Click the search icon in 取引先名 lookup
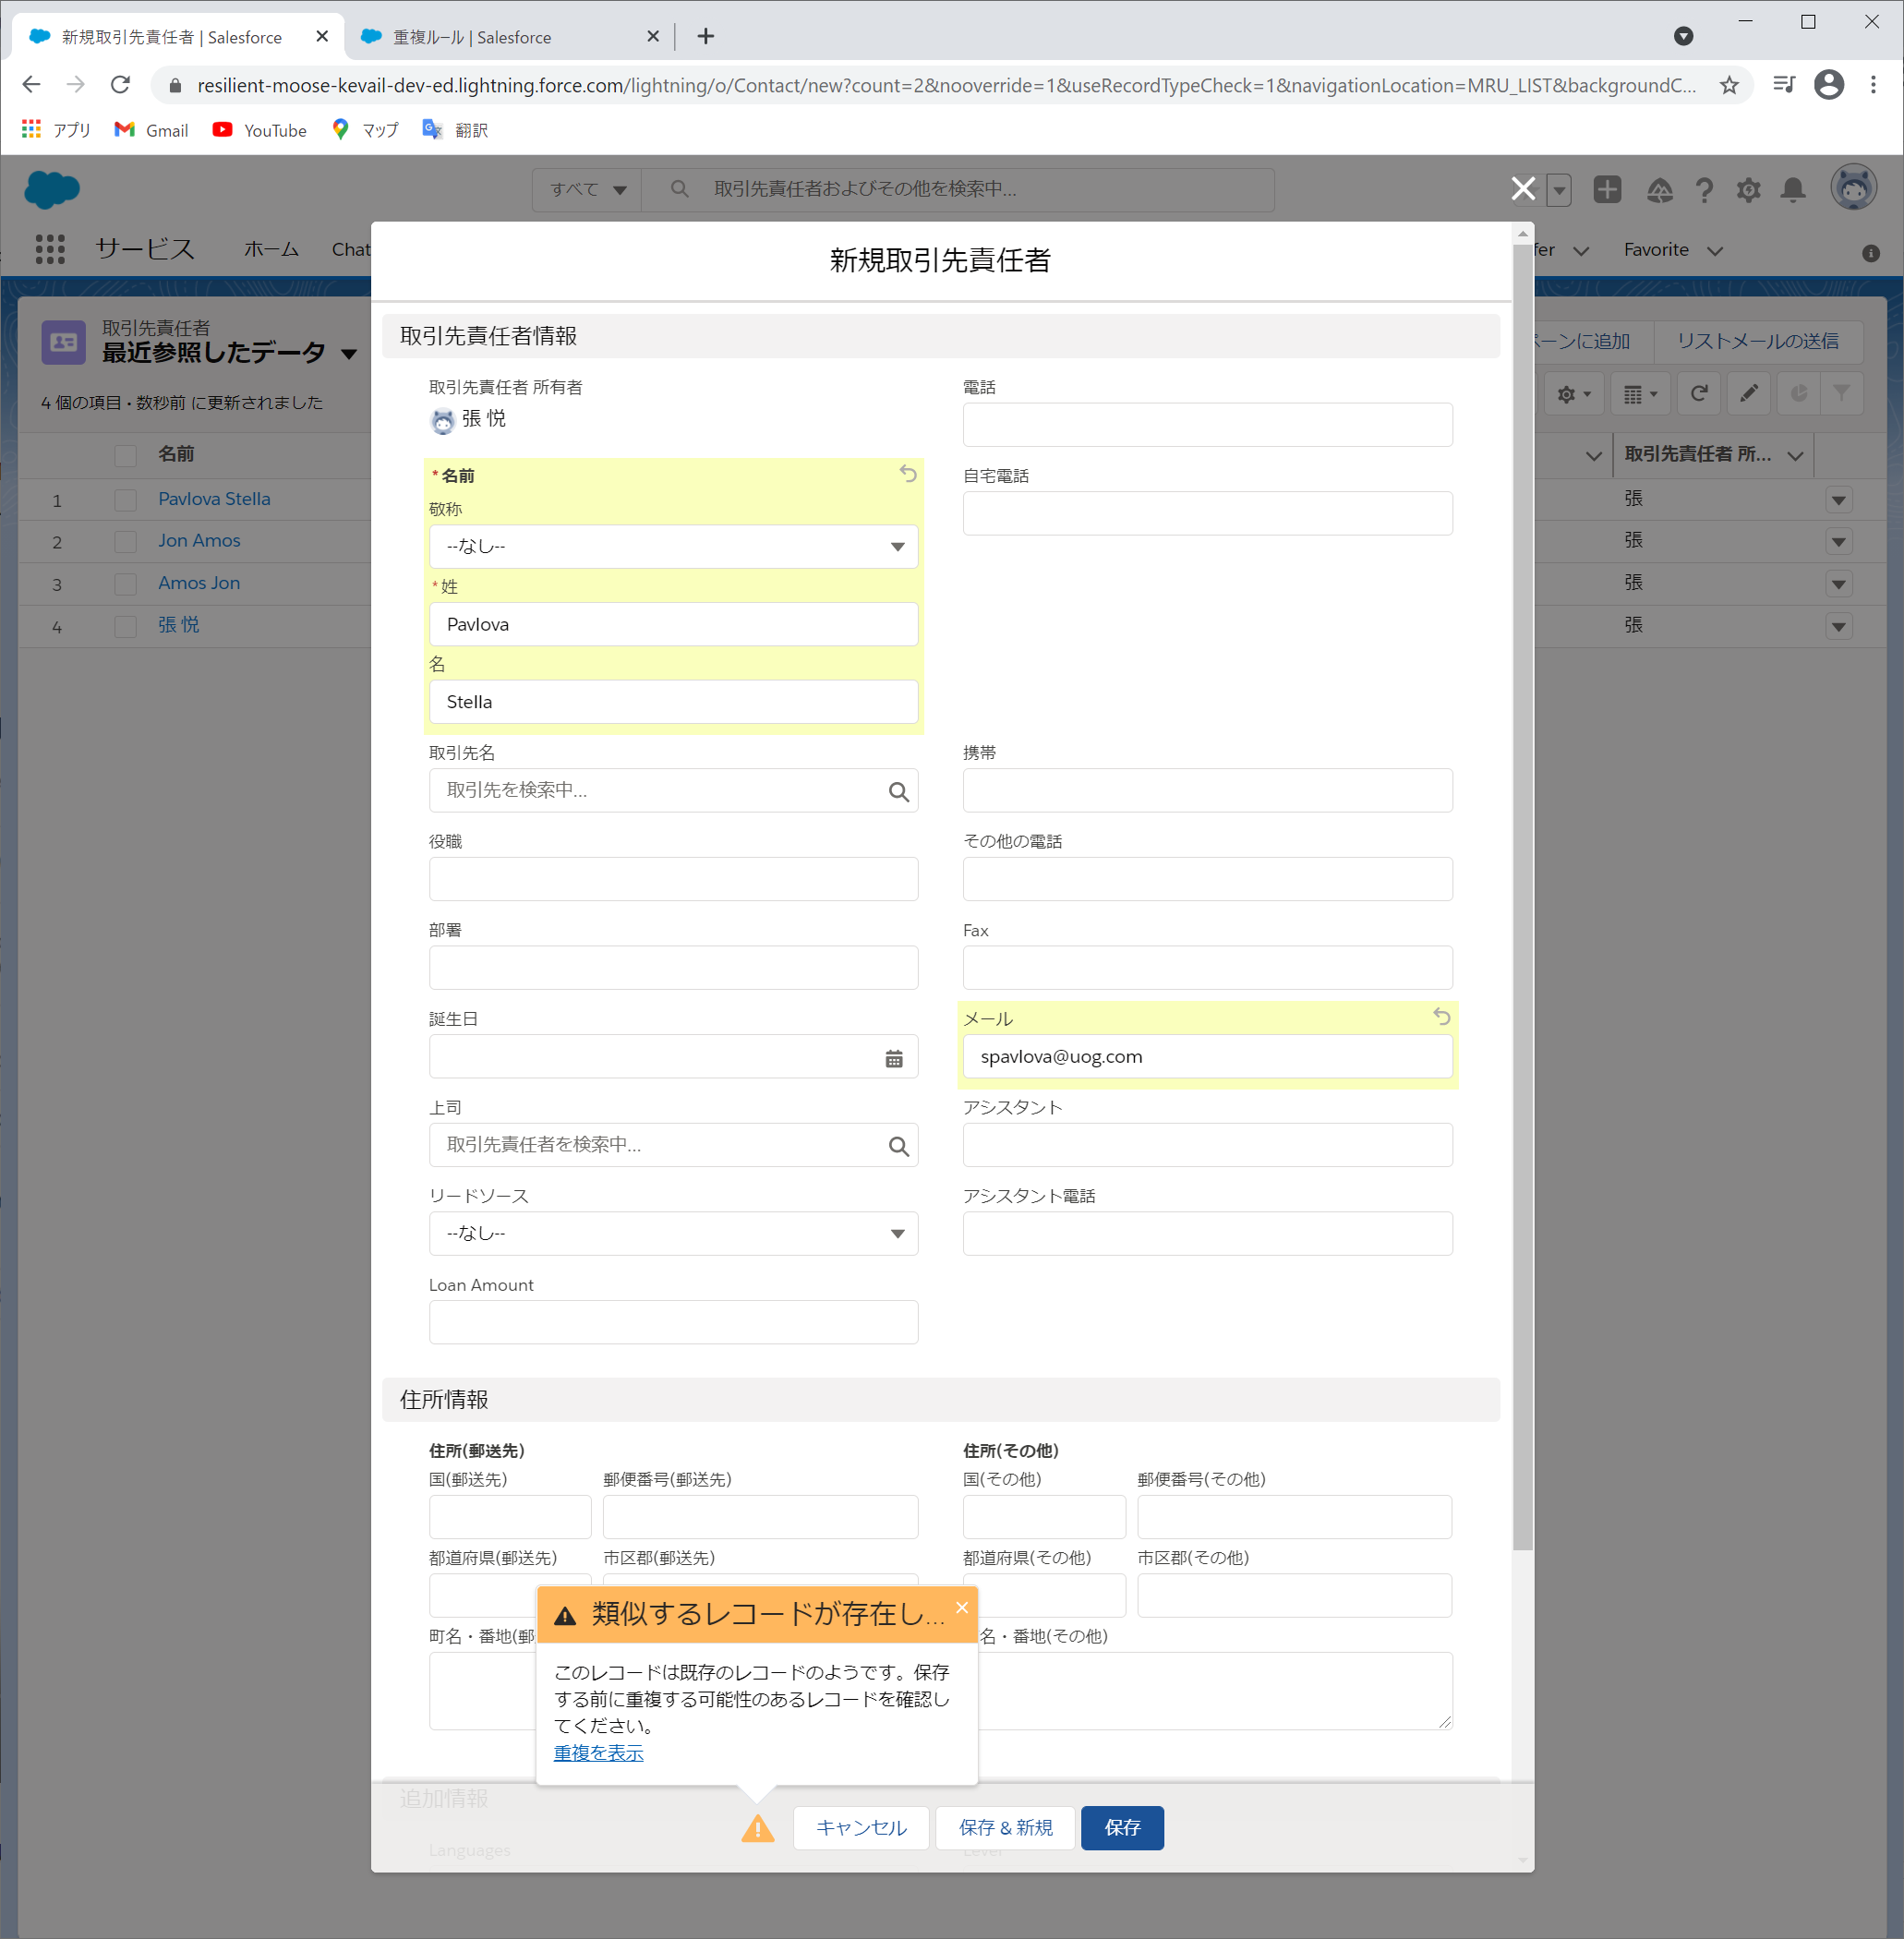The image size is (1904, 1939). coord(898,791)
